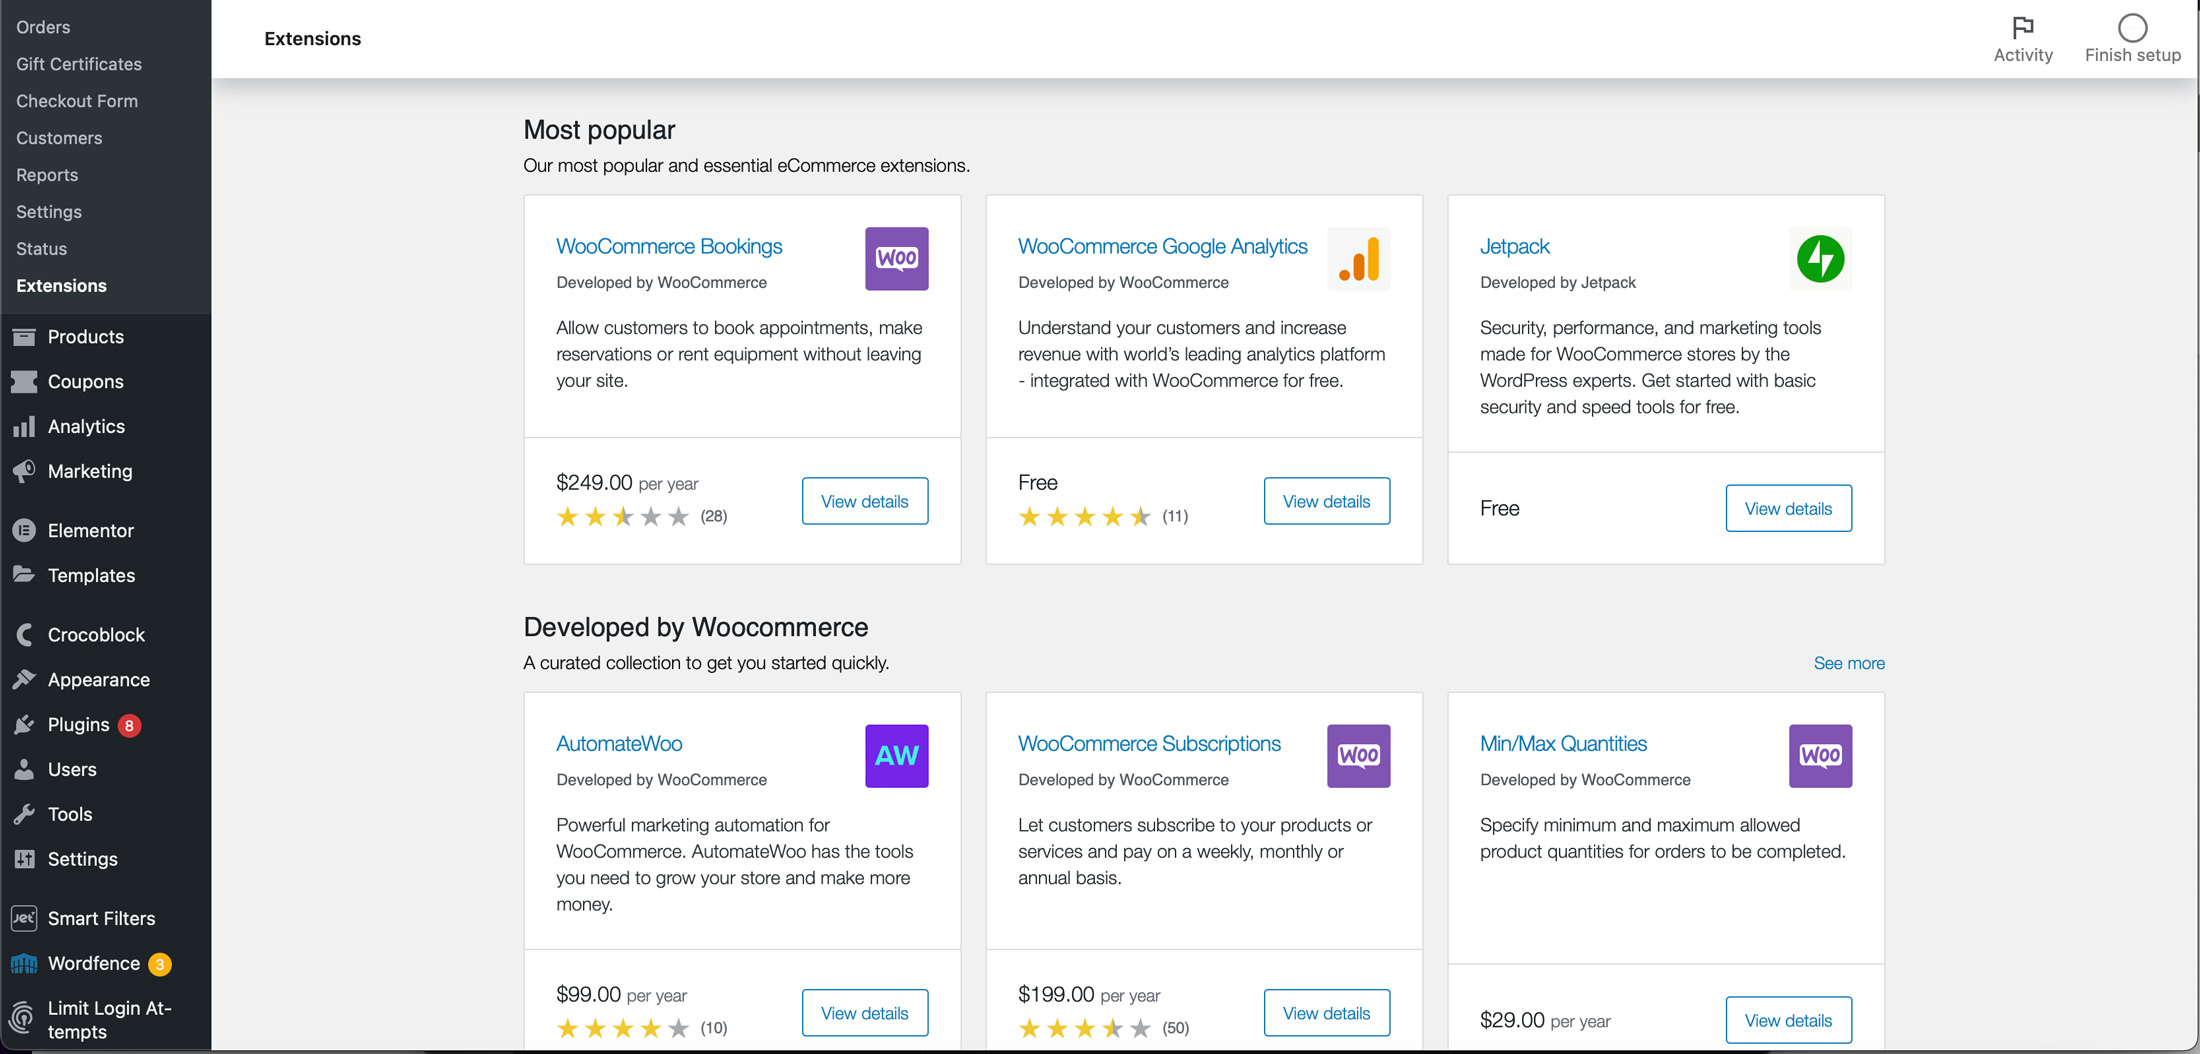View details for Jetpack extension
Image resolution: width=2200 pixels, height=1054 pixels.
[1788, 508]
